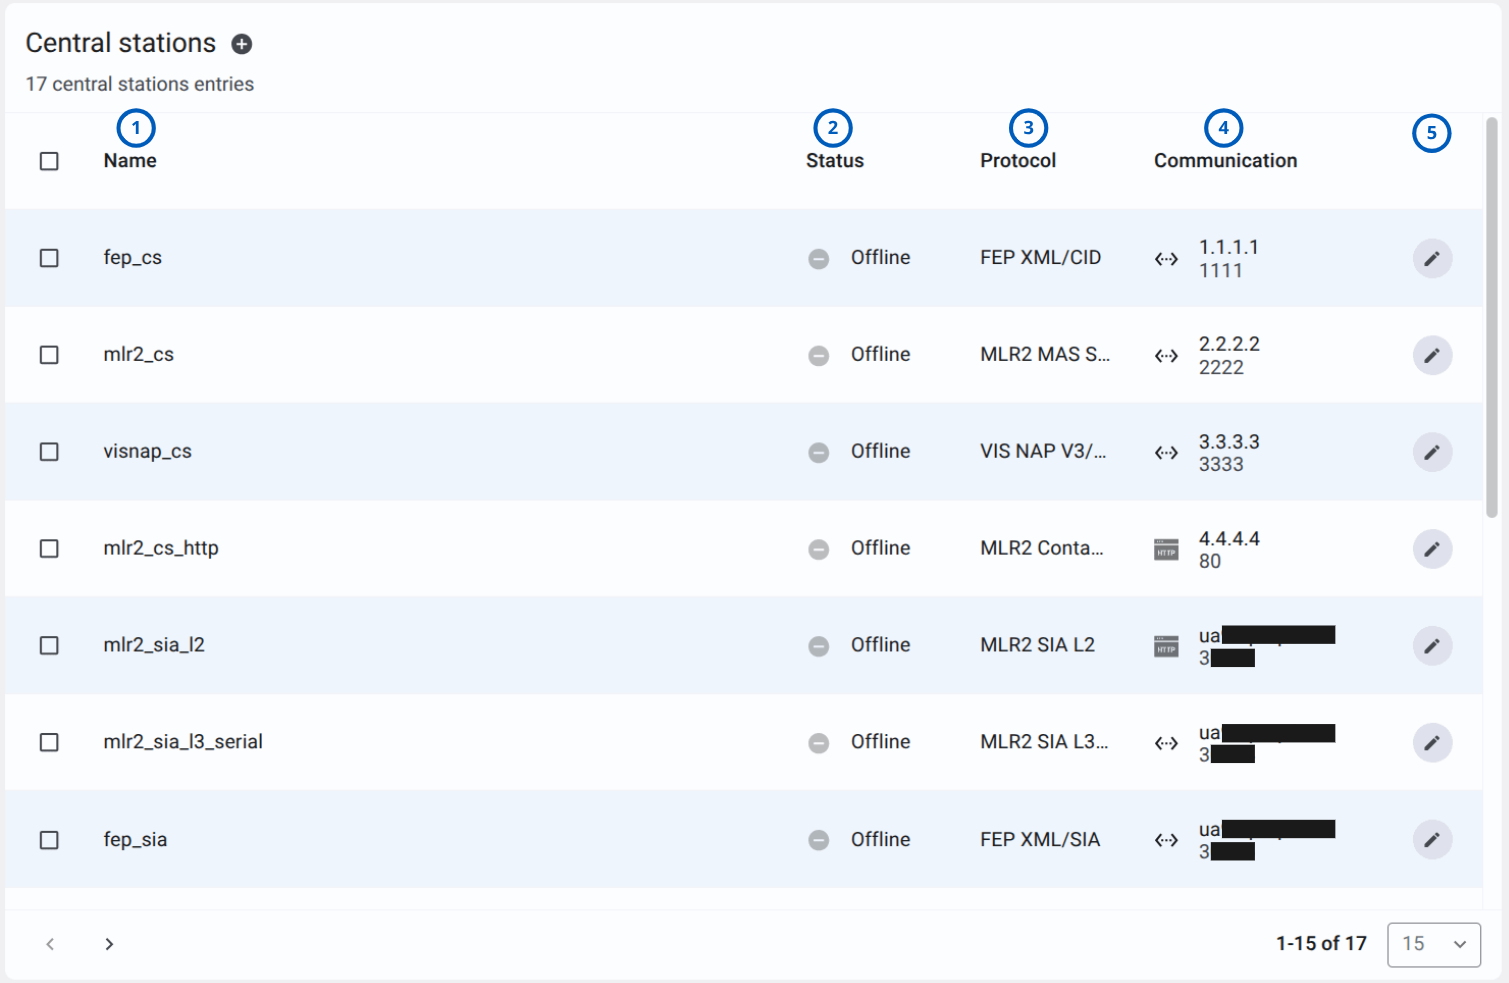Click offline status icon for fep_sia

819,840
